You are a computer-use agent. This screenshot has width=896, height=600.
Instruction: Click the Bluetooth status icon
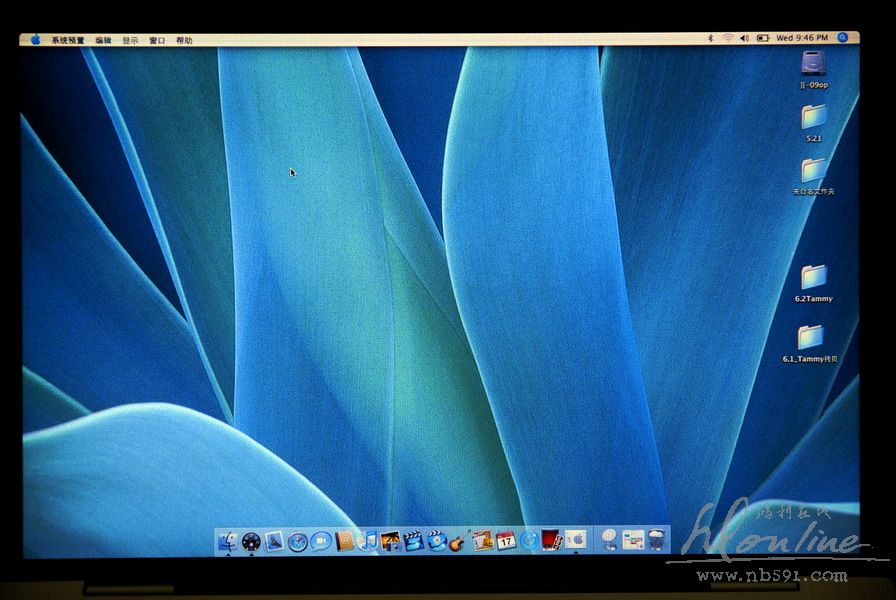[711, 38]
